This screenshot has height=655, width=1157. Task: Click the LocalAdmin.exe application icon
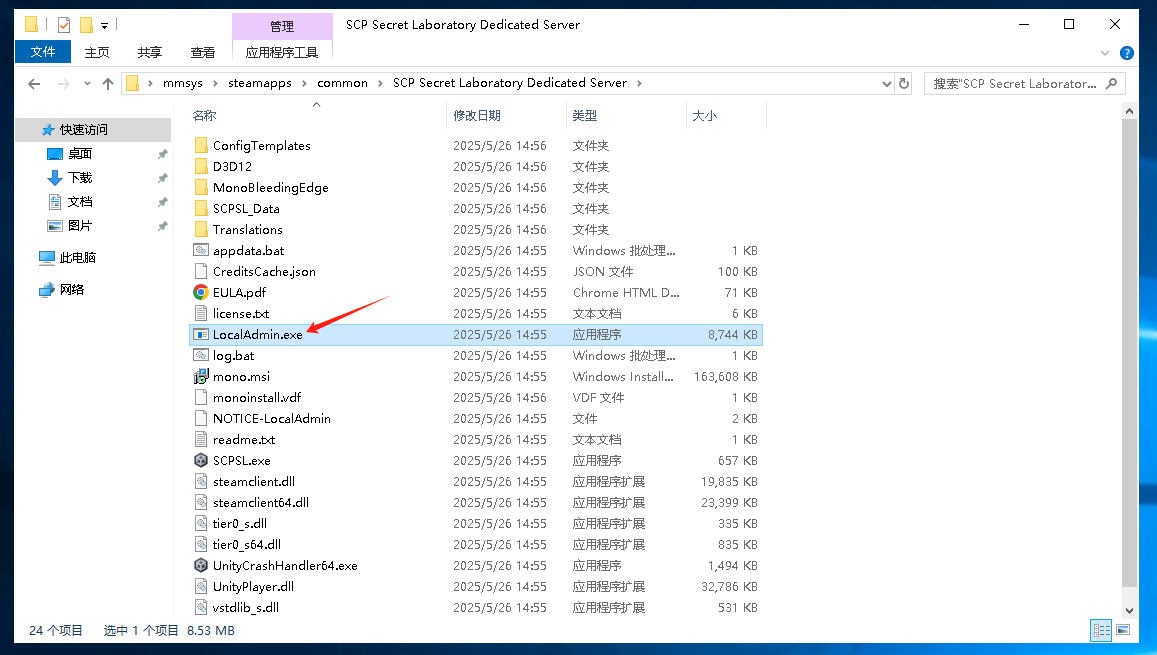(x=201, y=334)
